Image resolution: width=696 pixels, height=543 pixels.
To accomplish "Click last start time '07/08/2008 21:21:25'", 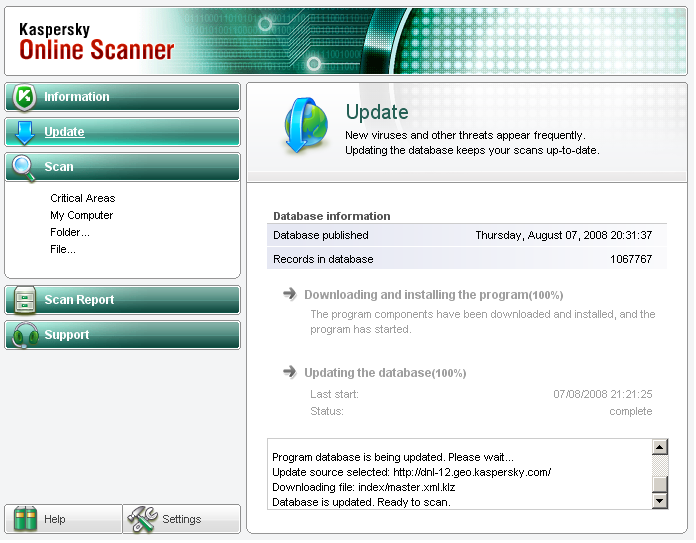I will (604, 395).
